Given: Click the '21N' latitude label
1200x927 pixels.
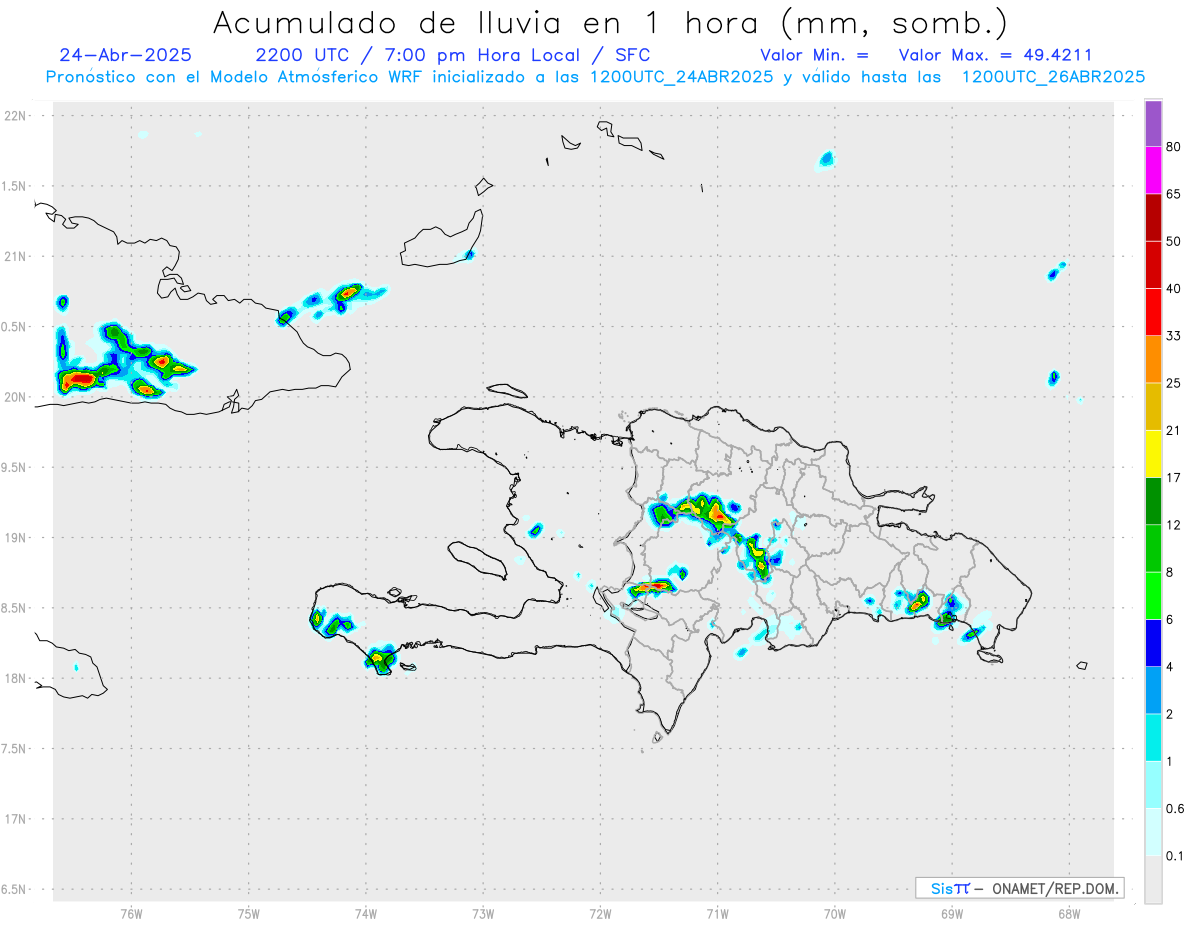Looking at the screenshot, I should tap(16, 256).
